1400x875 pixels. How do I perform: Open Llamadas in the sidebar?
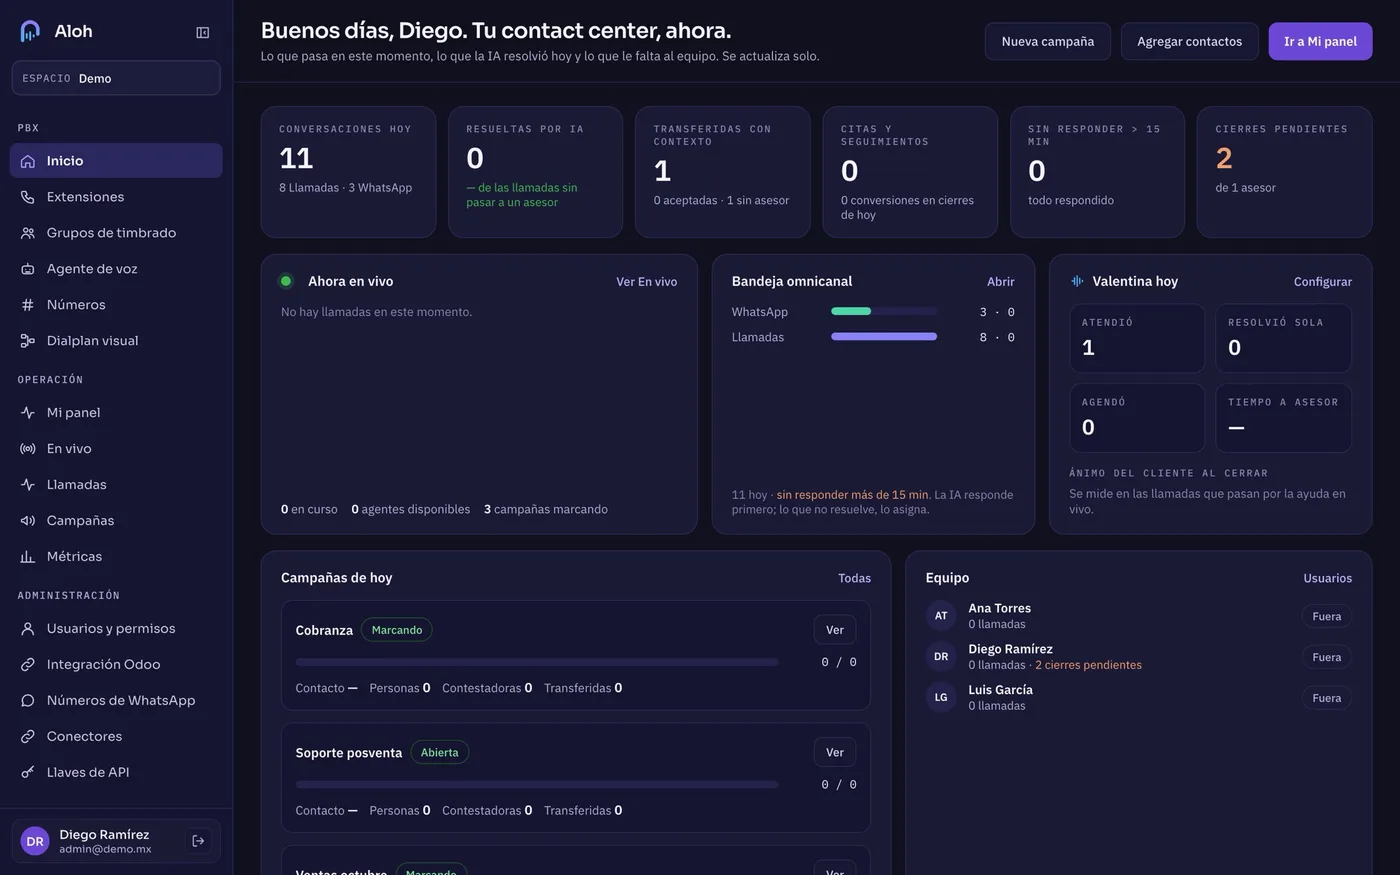116,485
